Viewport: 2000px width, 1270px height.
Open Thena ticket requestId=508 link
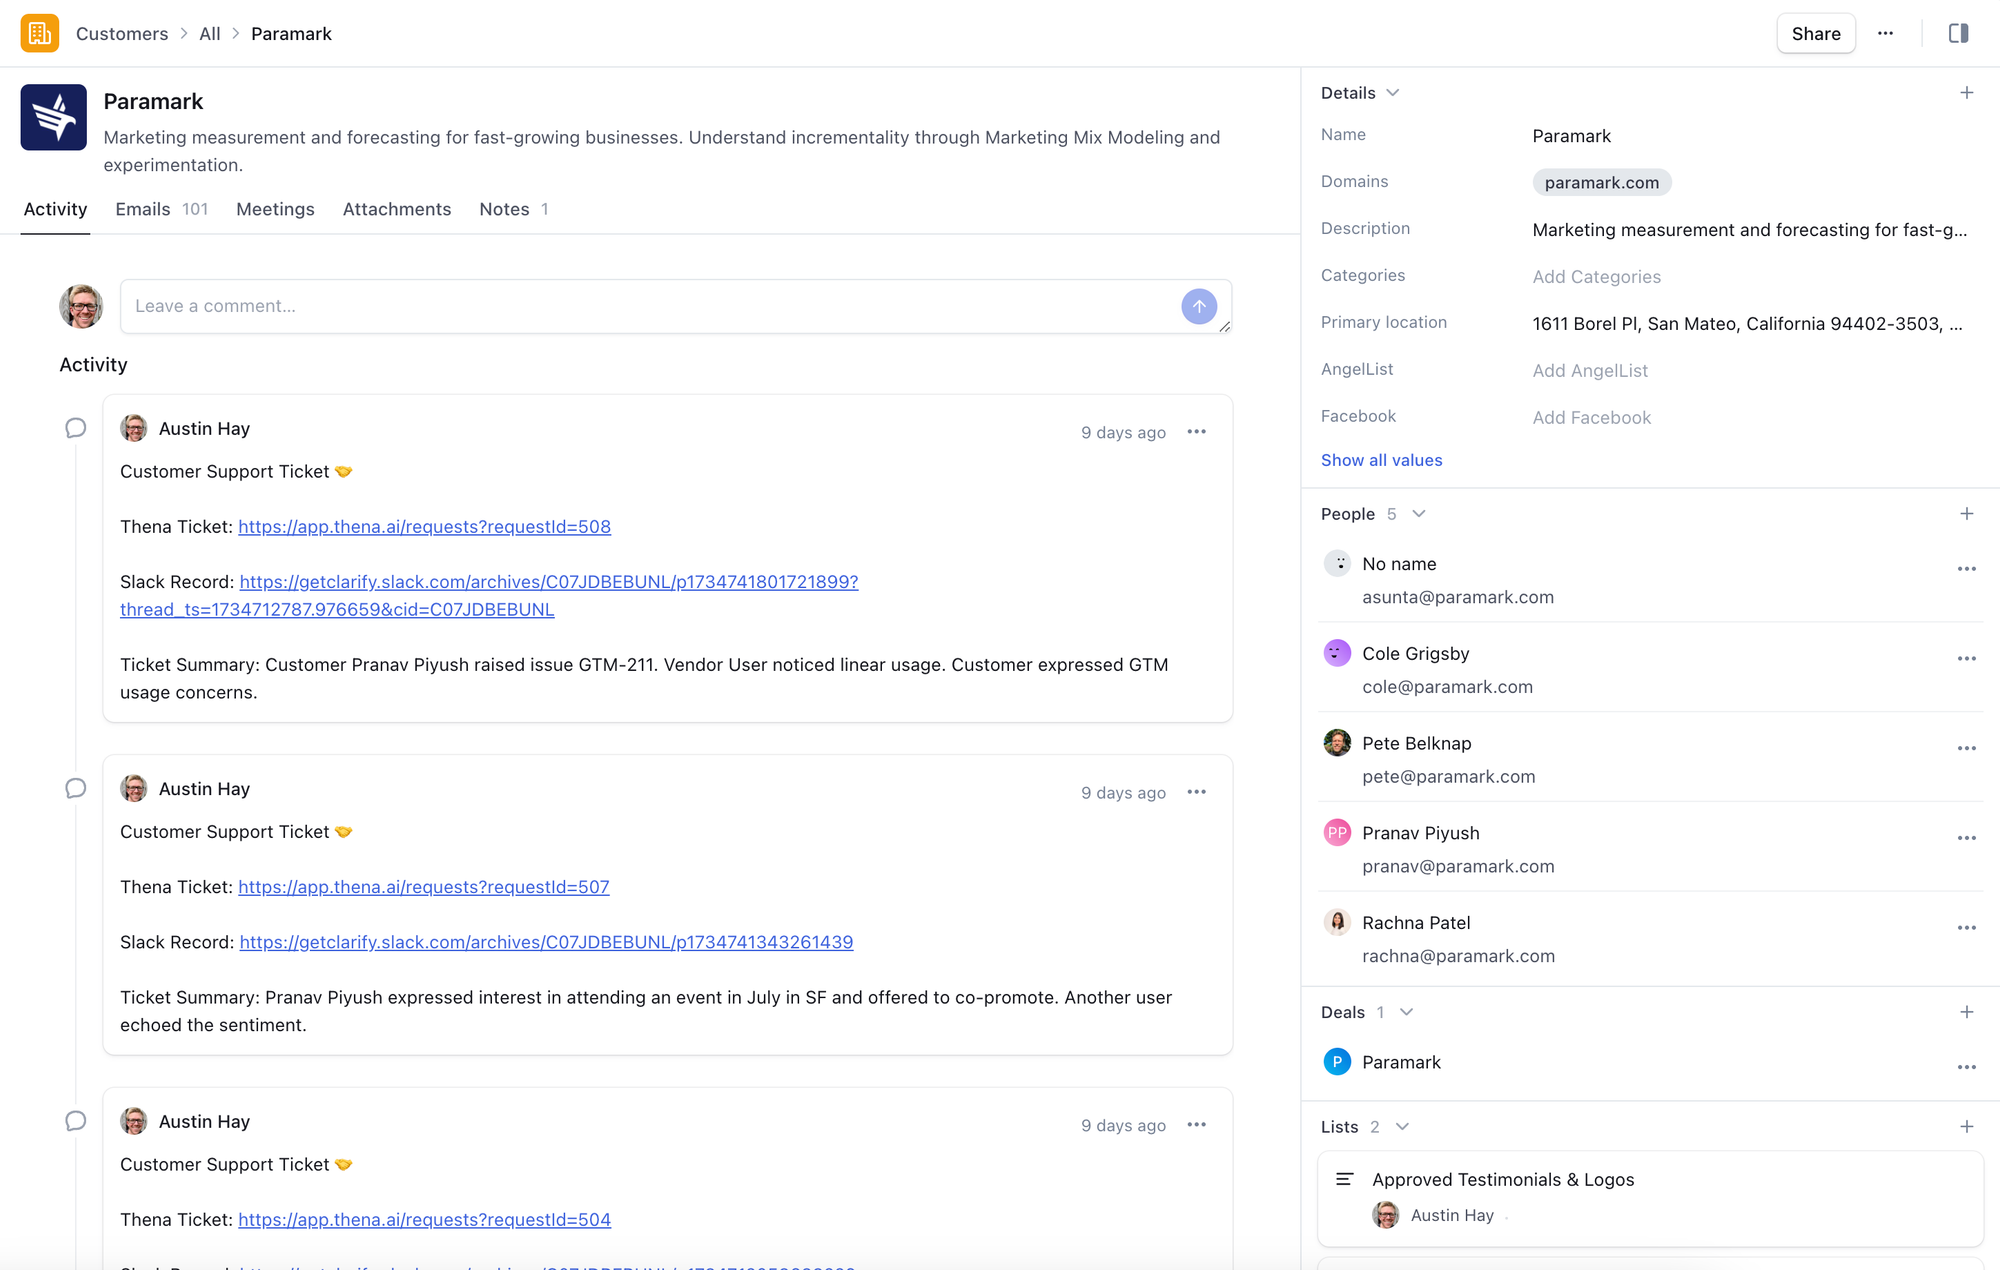(424, 527)
